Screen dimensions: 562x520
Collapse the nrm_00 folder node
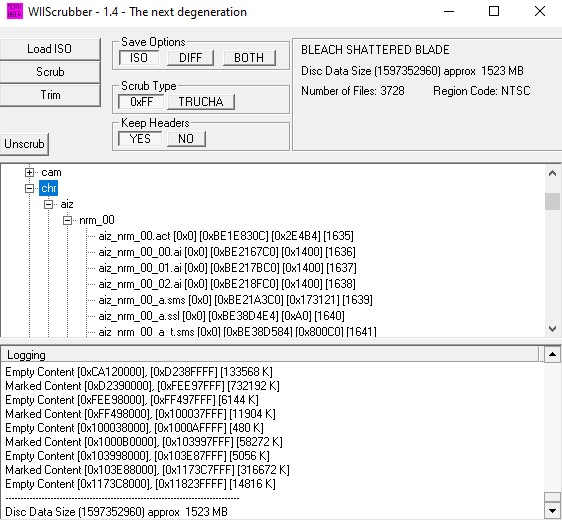click(67, 220)
